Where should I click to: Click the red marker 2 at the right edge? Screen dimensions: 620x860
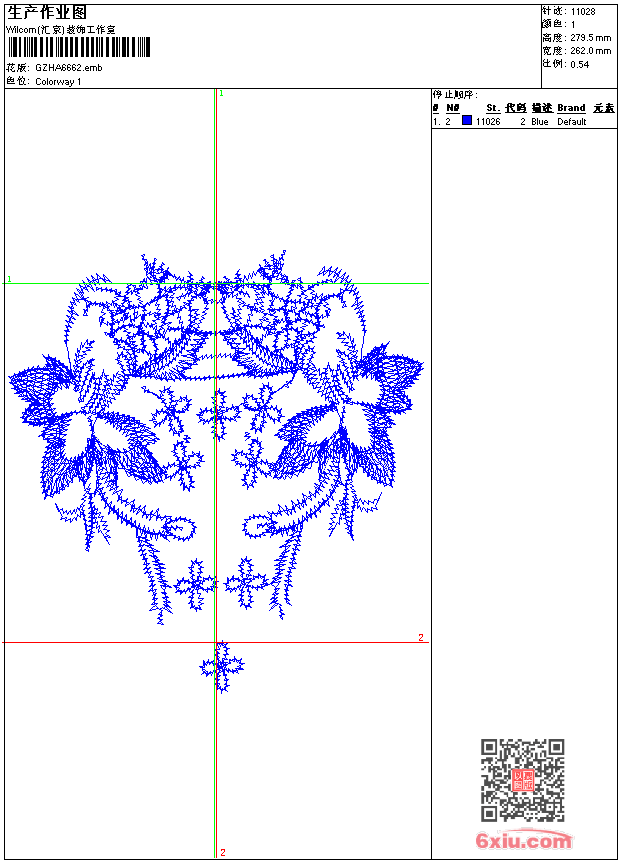point(421,637)
